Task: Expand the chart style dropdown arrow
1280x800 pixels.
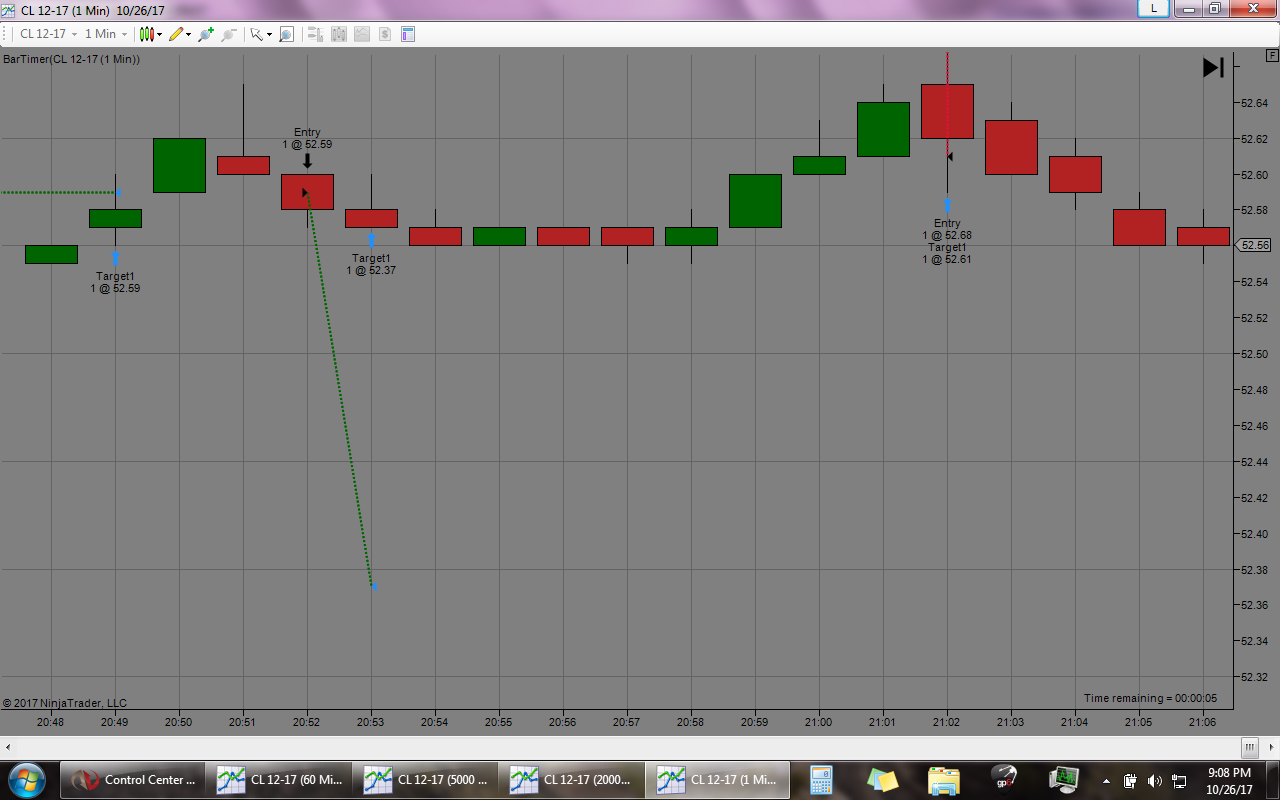Action: 160,34
